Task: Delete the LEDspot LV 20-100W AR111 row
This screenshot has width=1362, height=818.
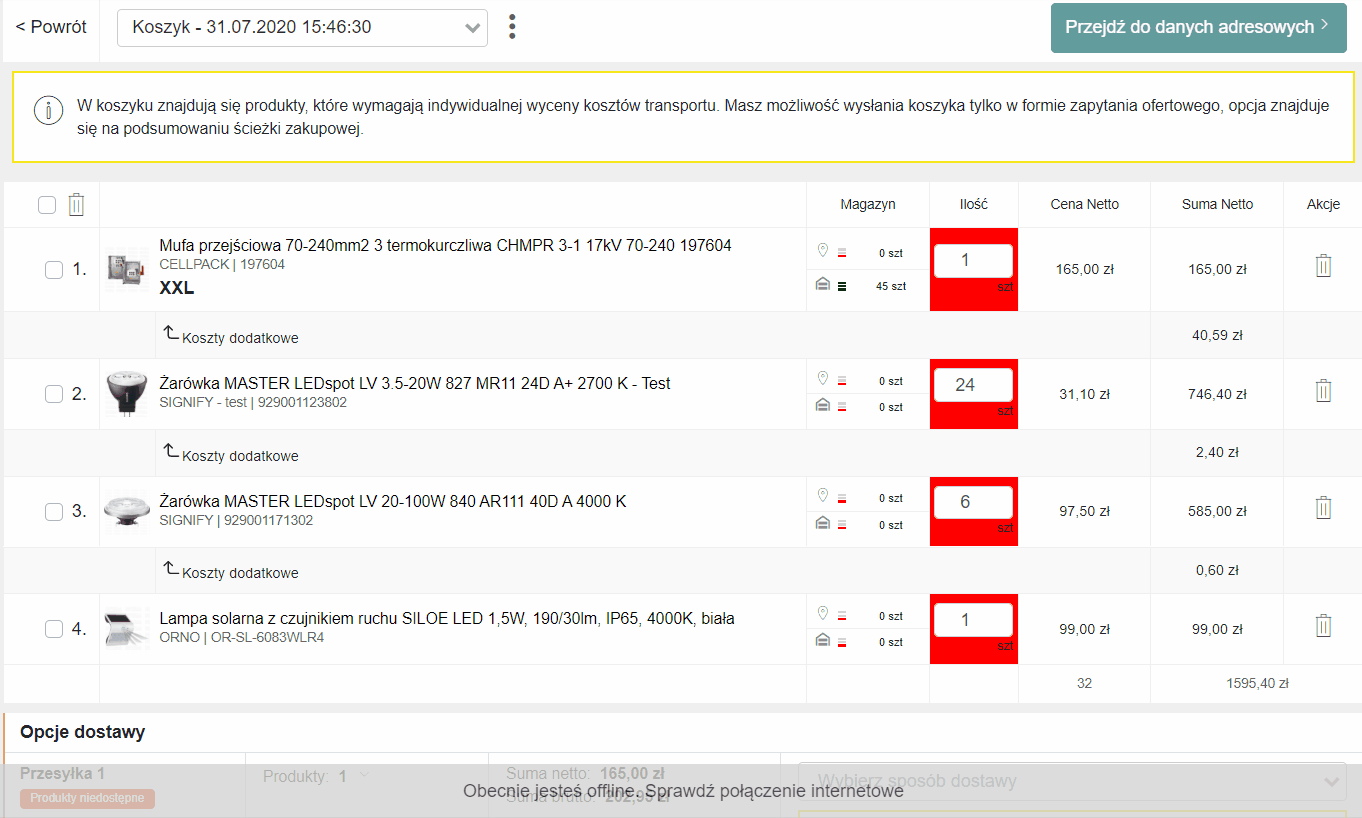Action: point(1323,507)
